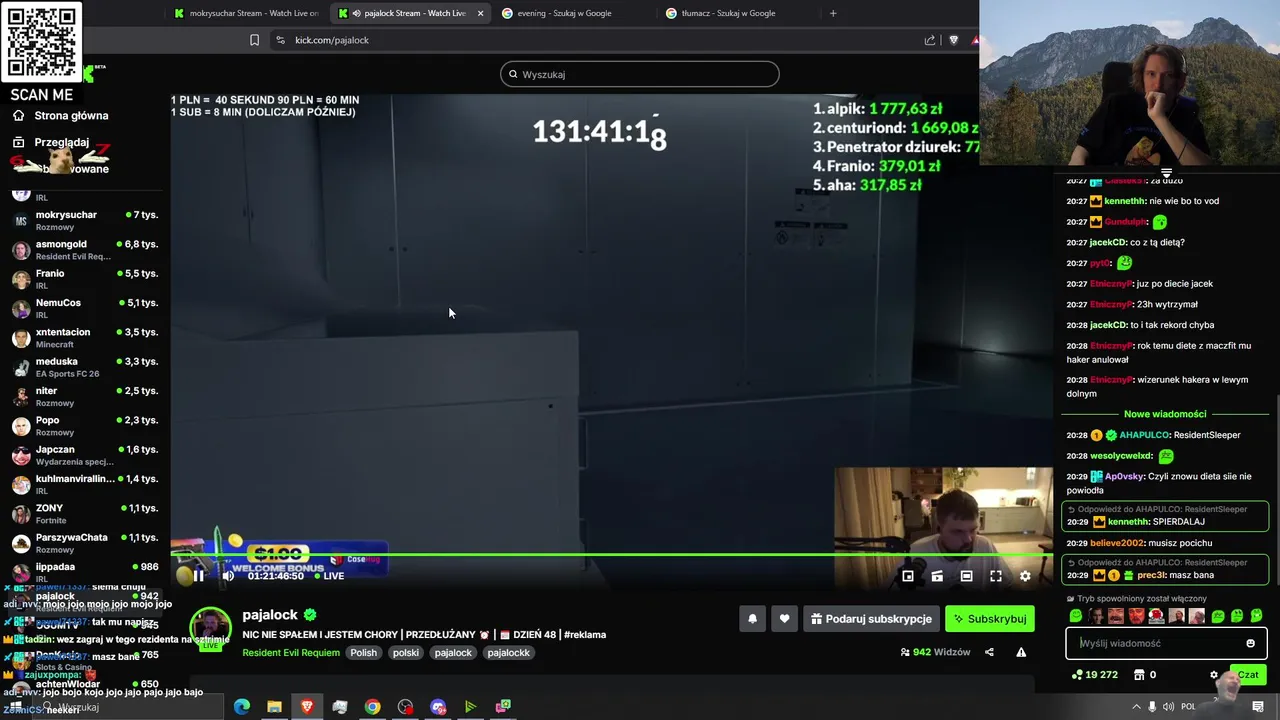This screenshot has width=1280, height=720.
Task: Share the stream via share icon
Action: 989,652
